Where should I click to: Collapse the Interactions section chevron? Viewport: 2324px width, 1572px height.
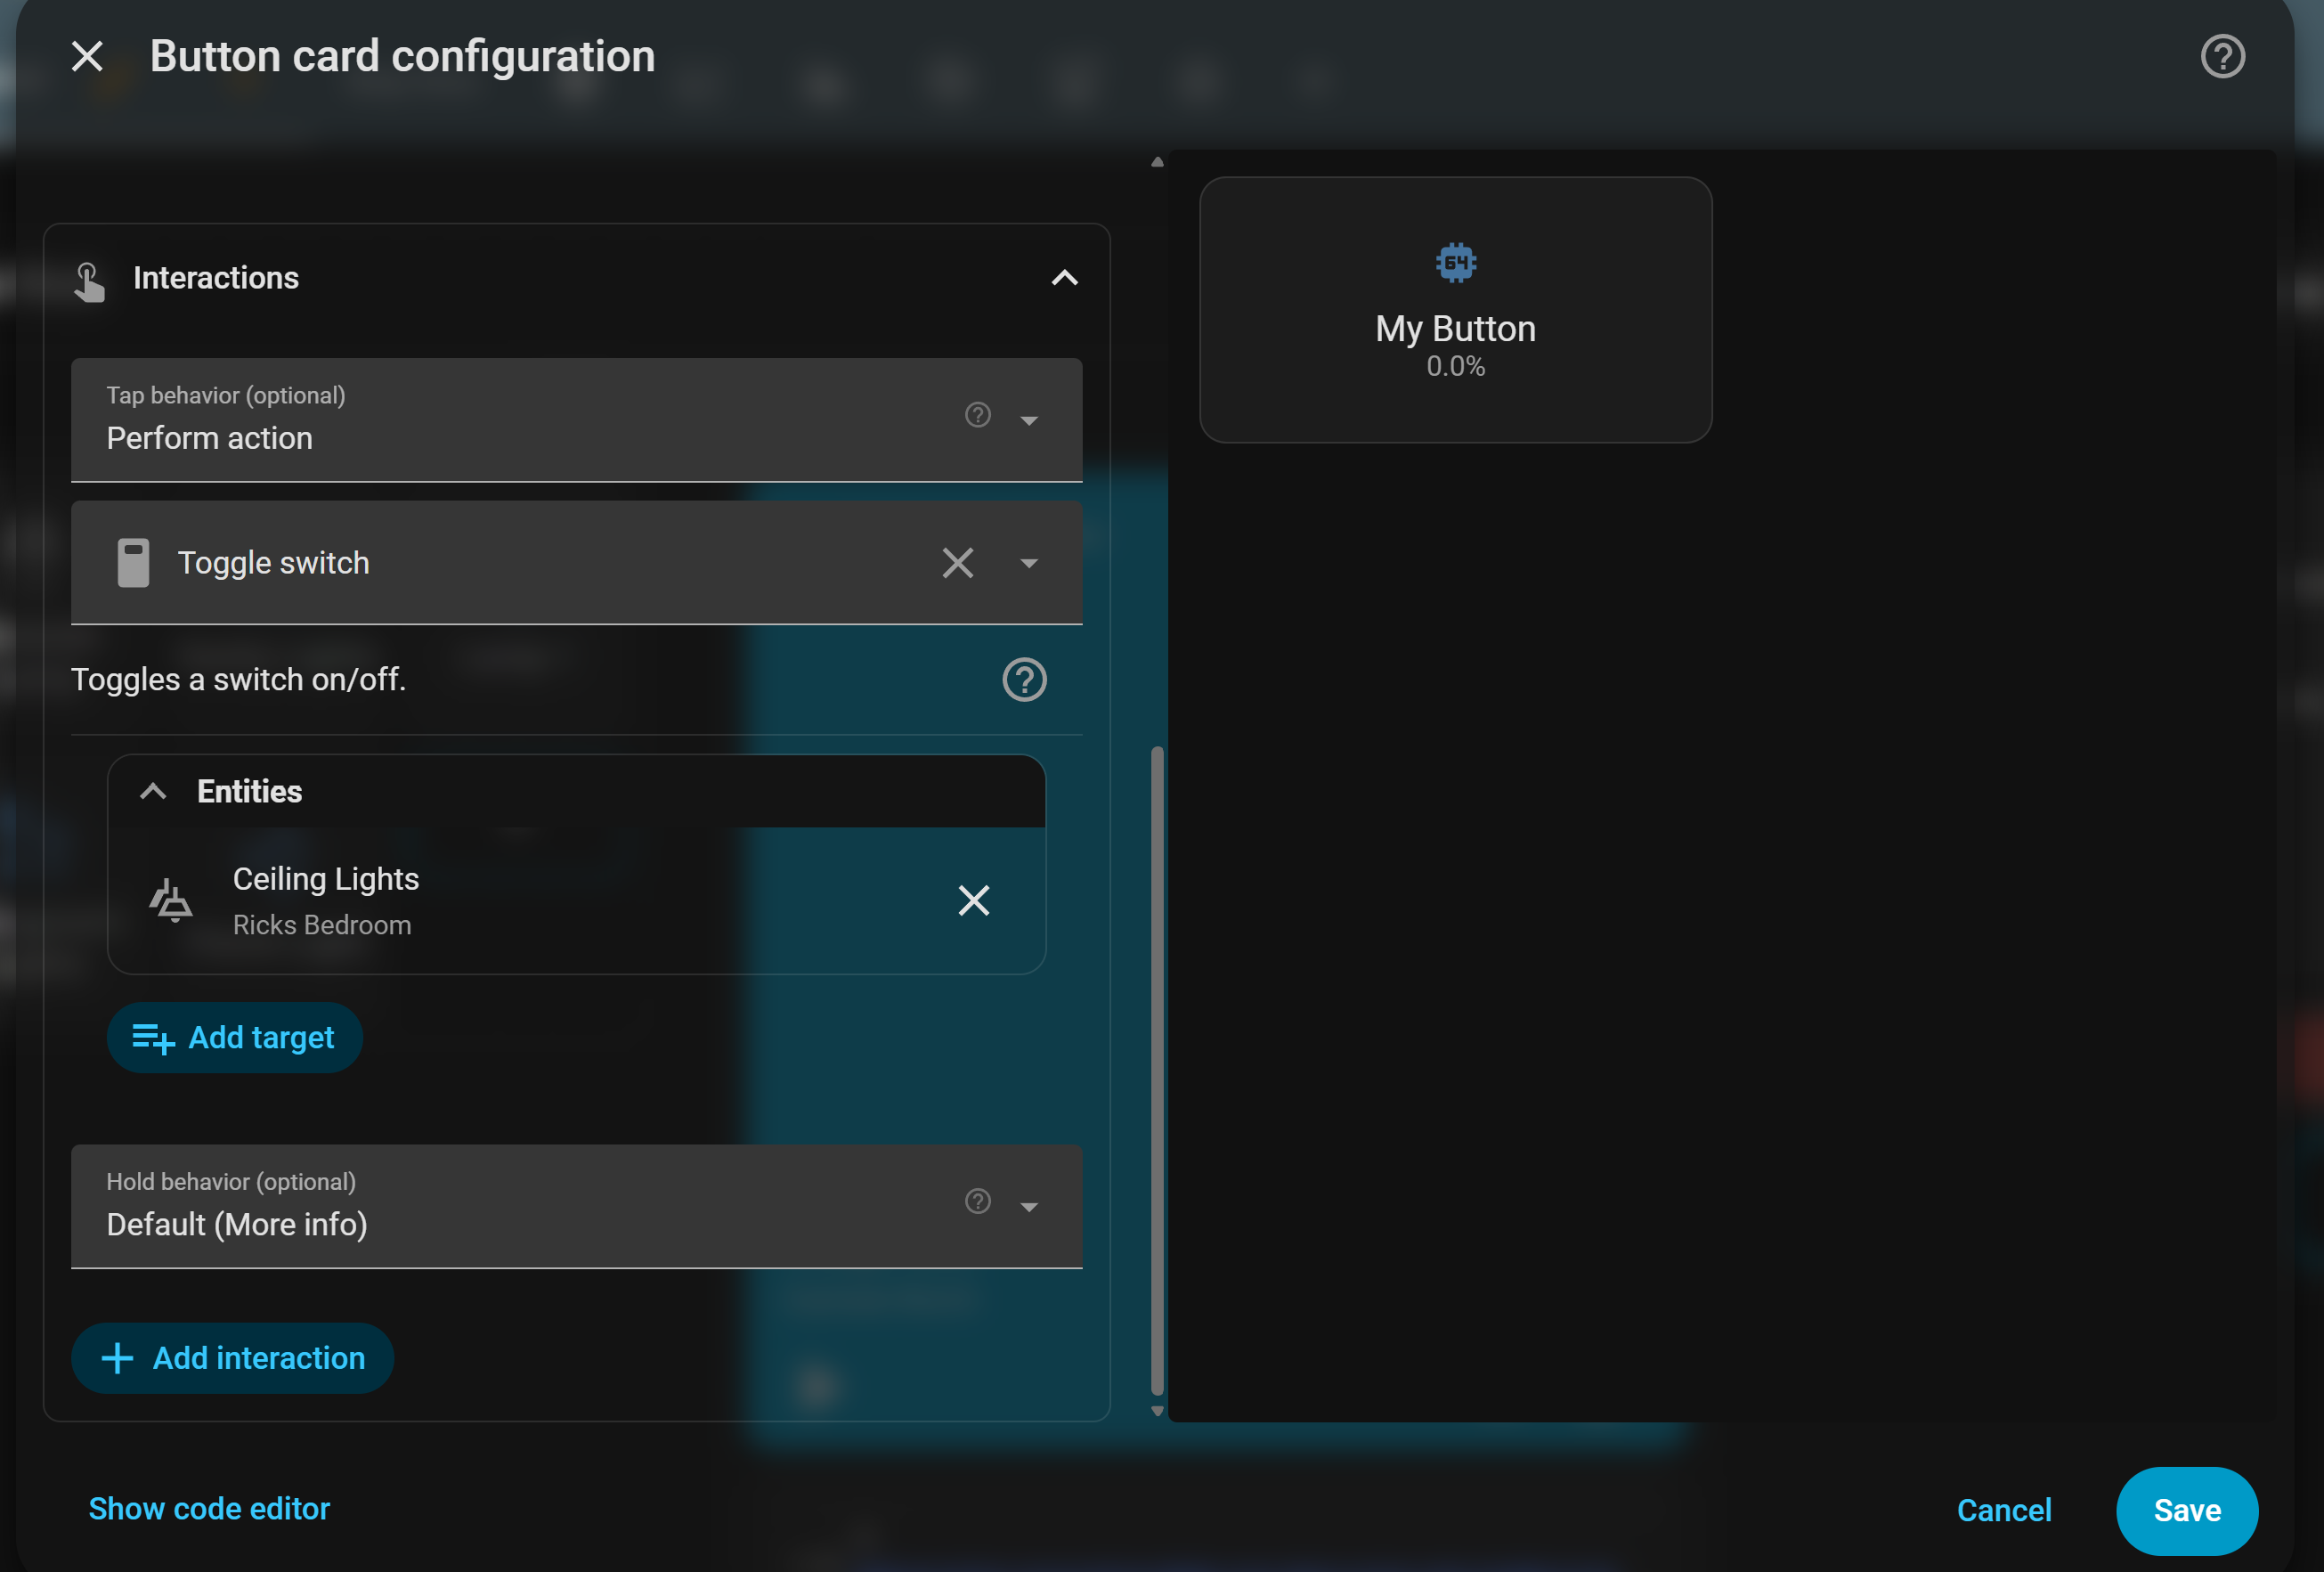[x=1064, y=278]
